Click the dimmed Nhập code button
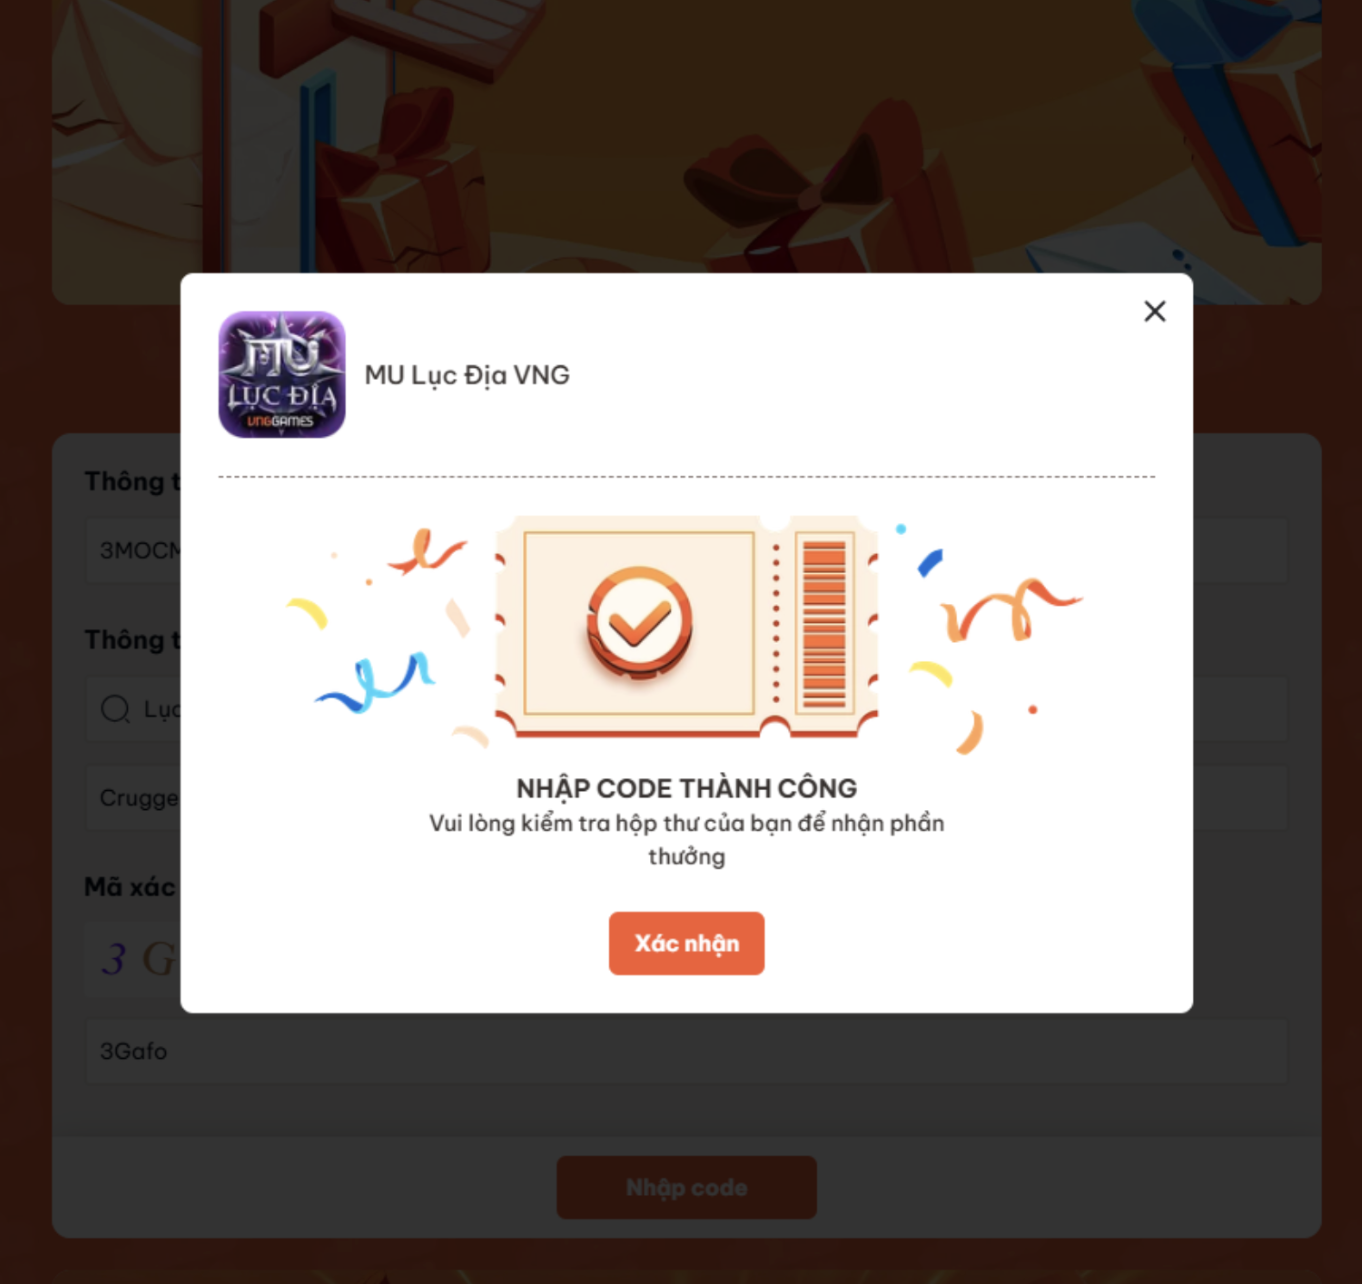Viewport: 1362px width, 1284px height. pos(686,1187)
